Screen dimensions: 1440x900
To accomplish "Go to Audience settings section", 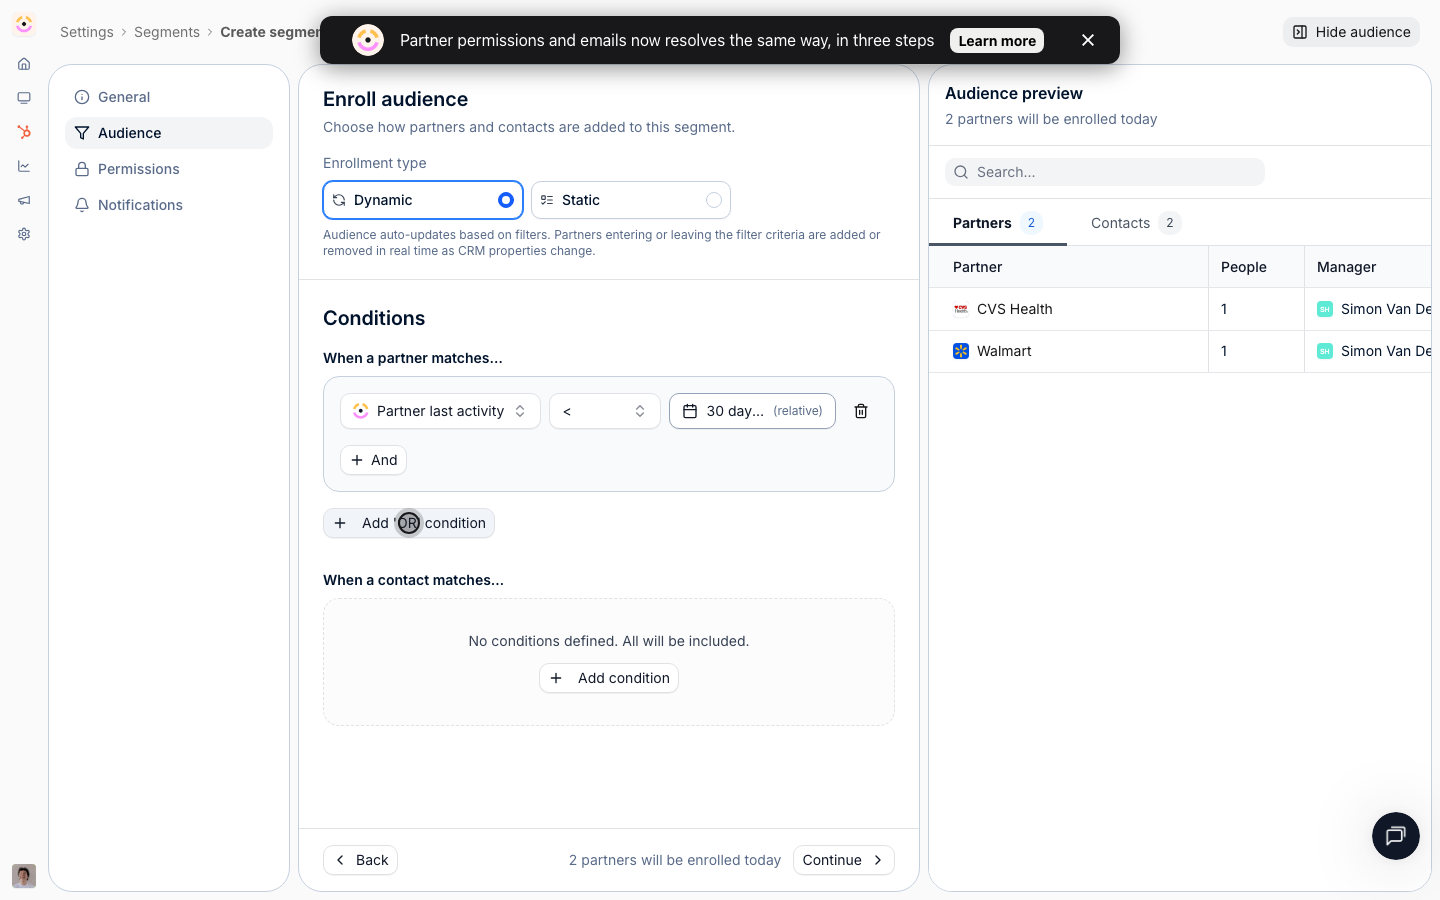I will 169,133.
